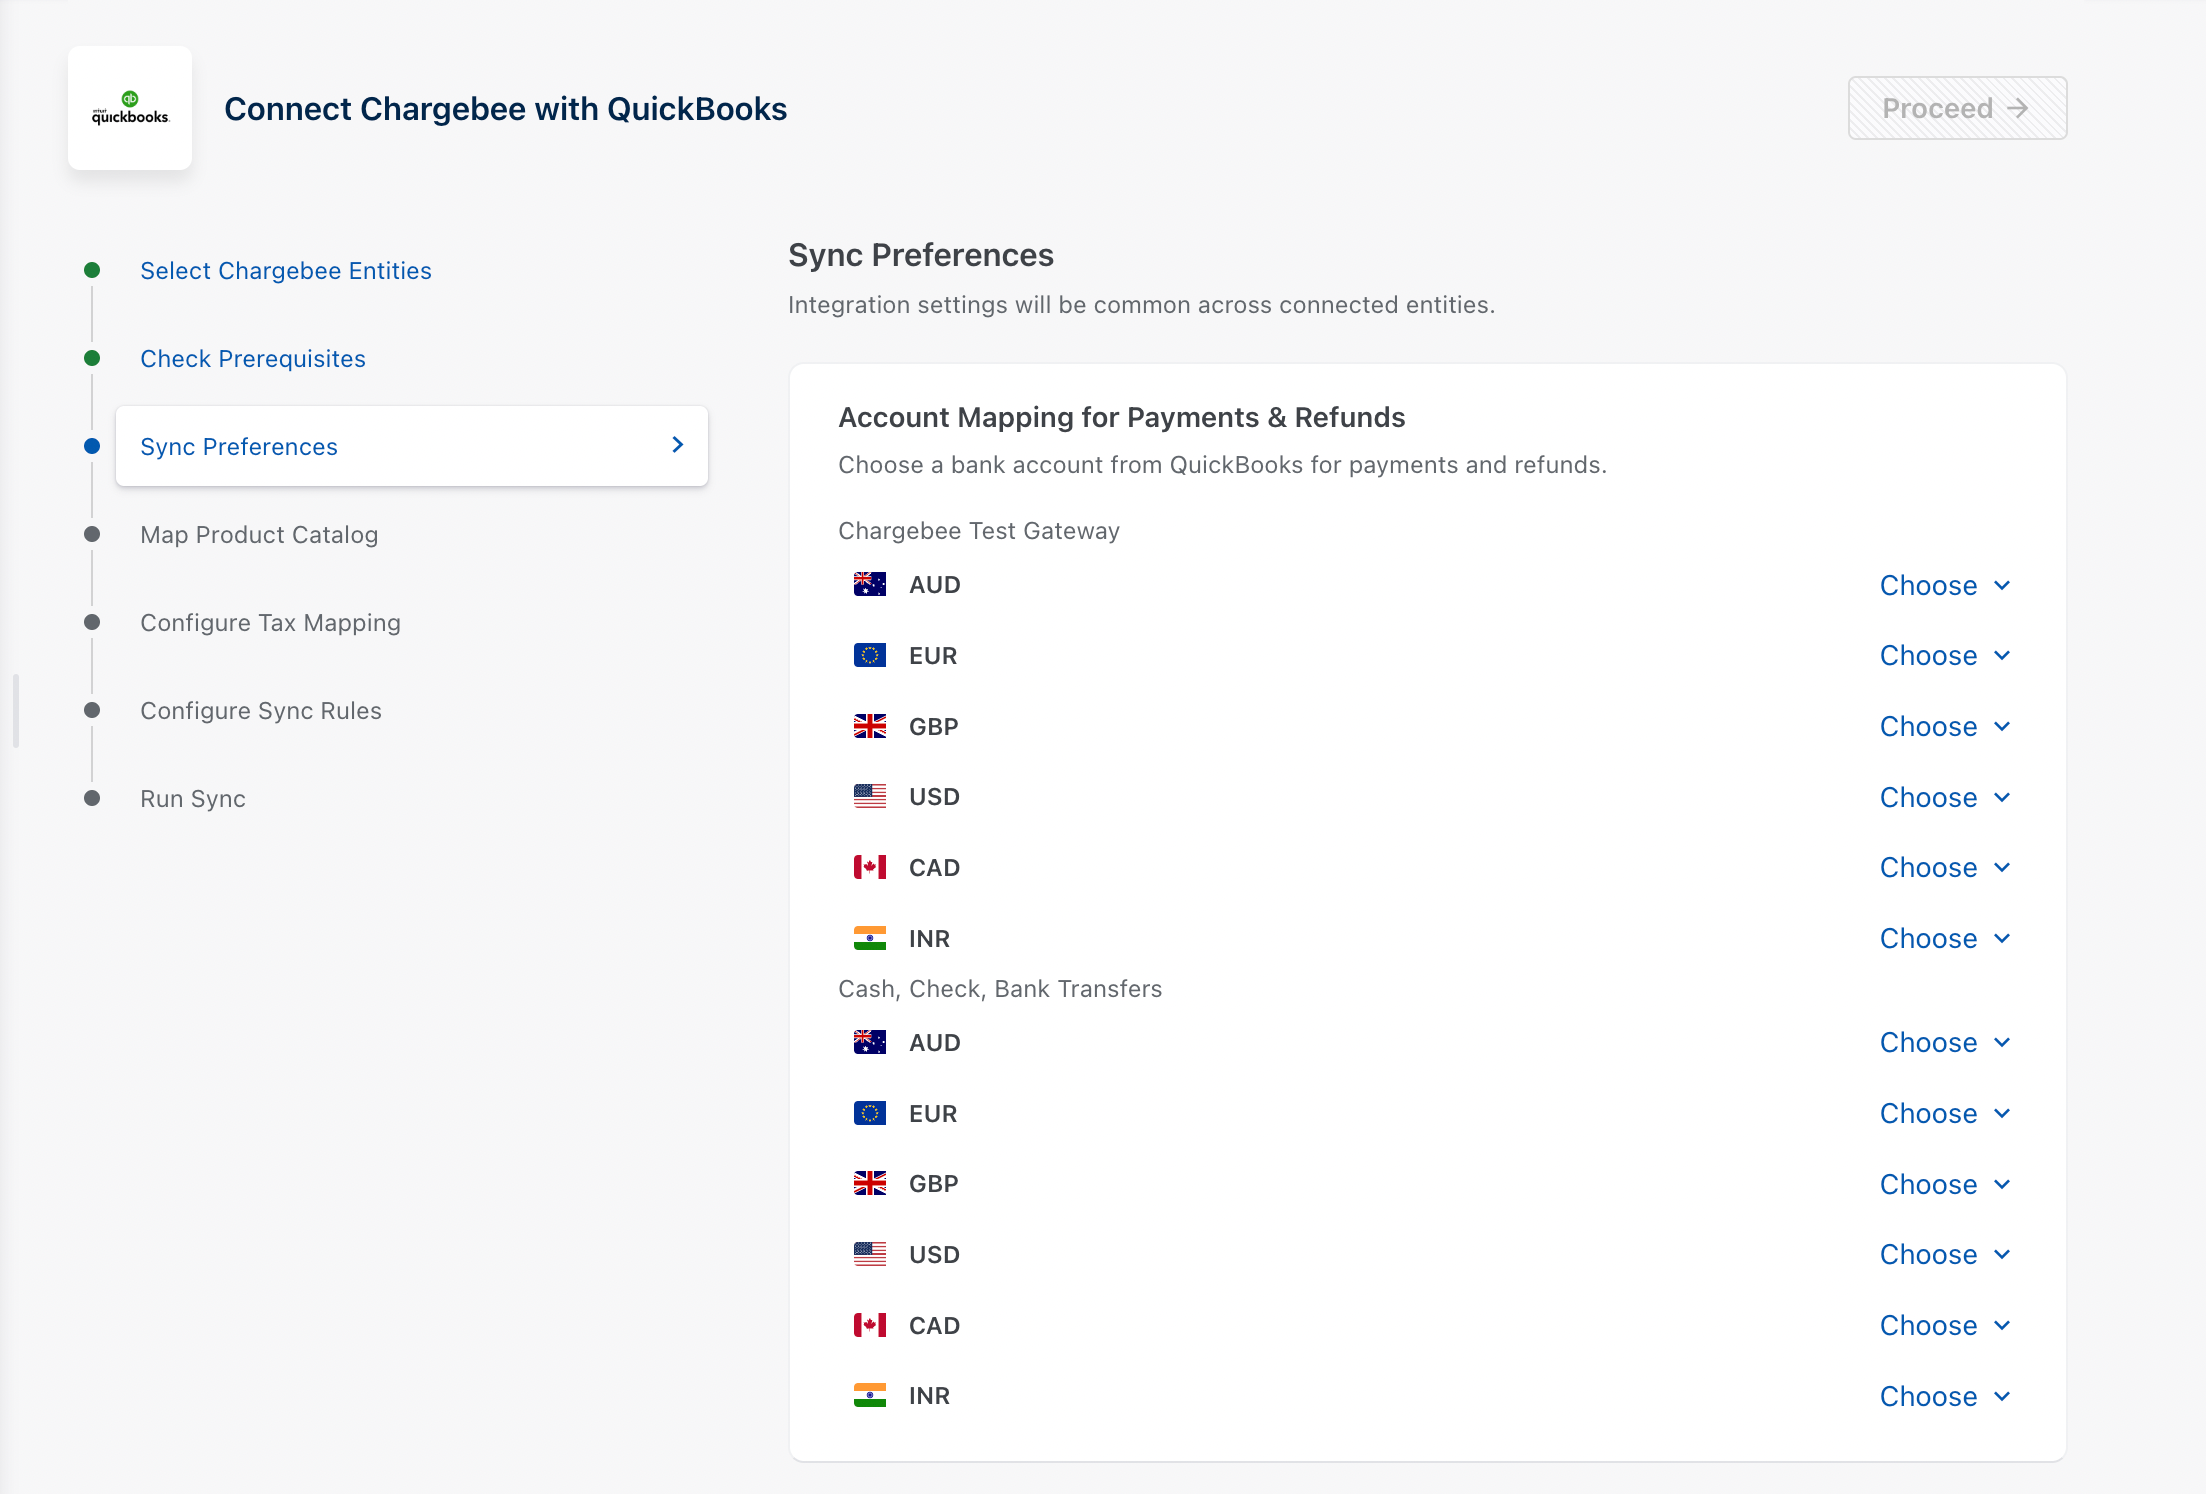Expand the Choose dropdown for Test Gateway INR

pos(1944,939)
